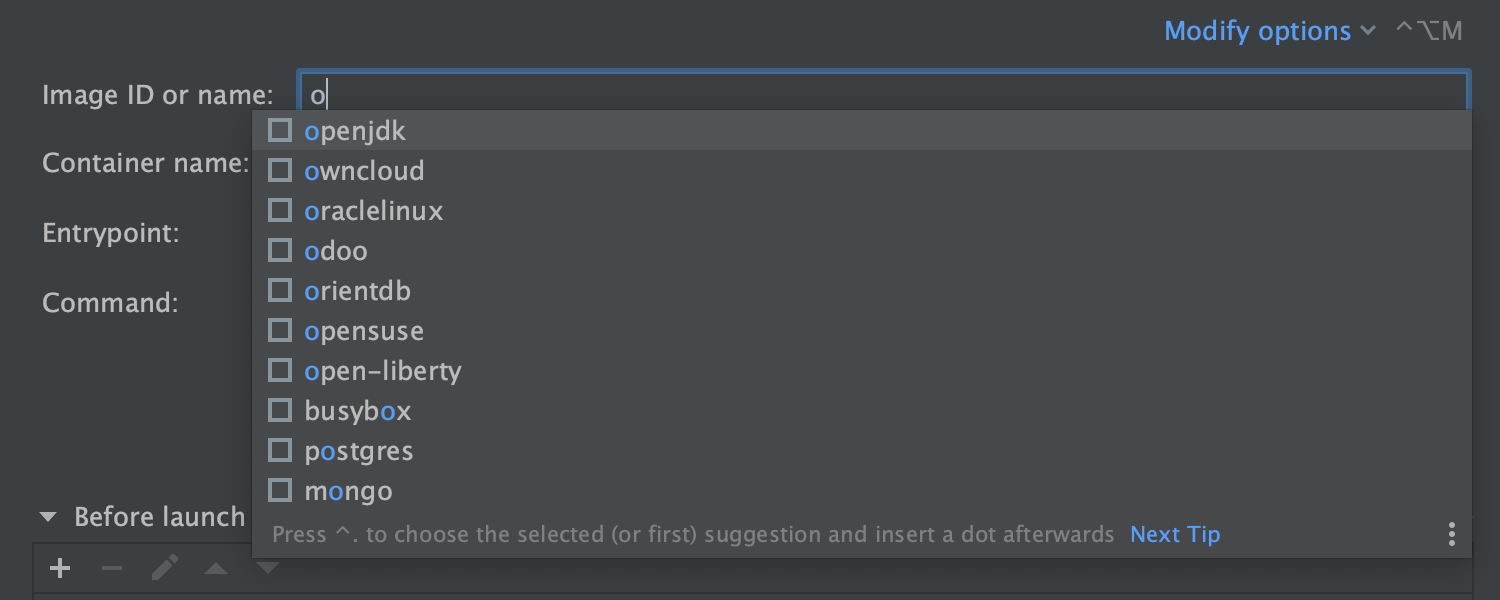Open the three-dot menu in suggestion popup

tap(1451, 534)
